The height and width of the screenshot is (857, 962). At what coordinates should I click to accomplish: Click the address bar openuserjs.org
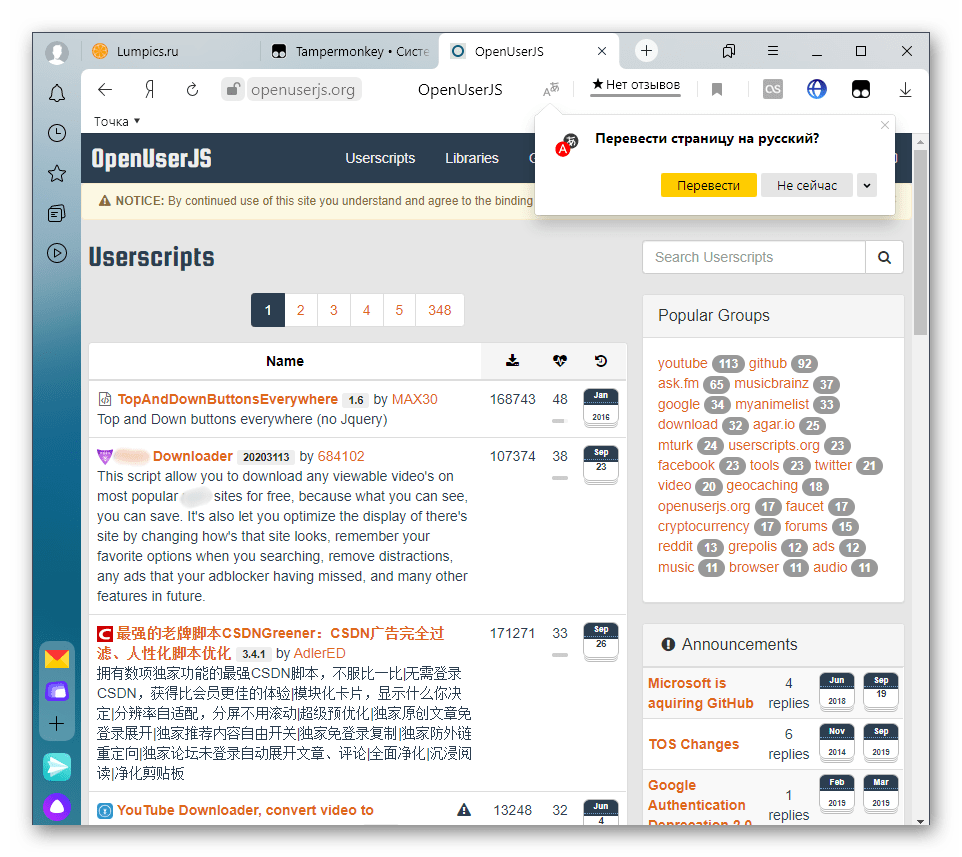pos(302,90)
